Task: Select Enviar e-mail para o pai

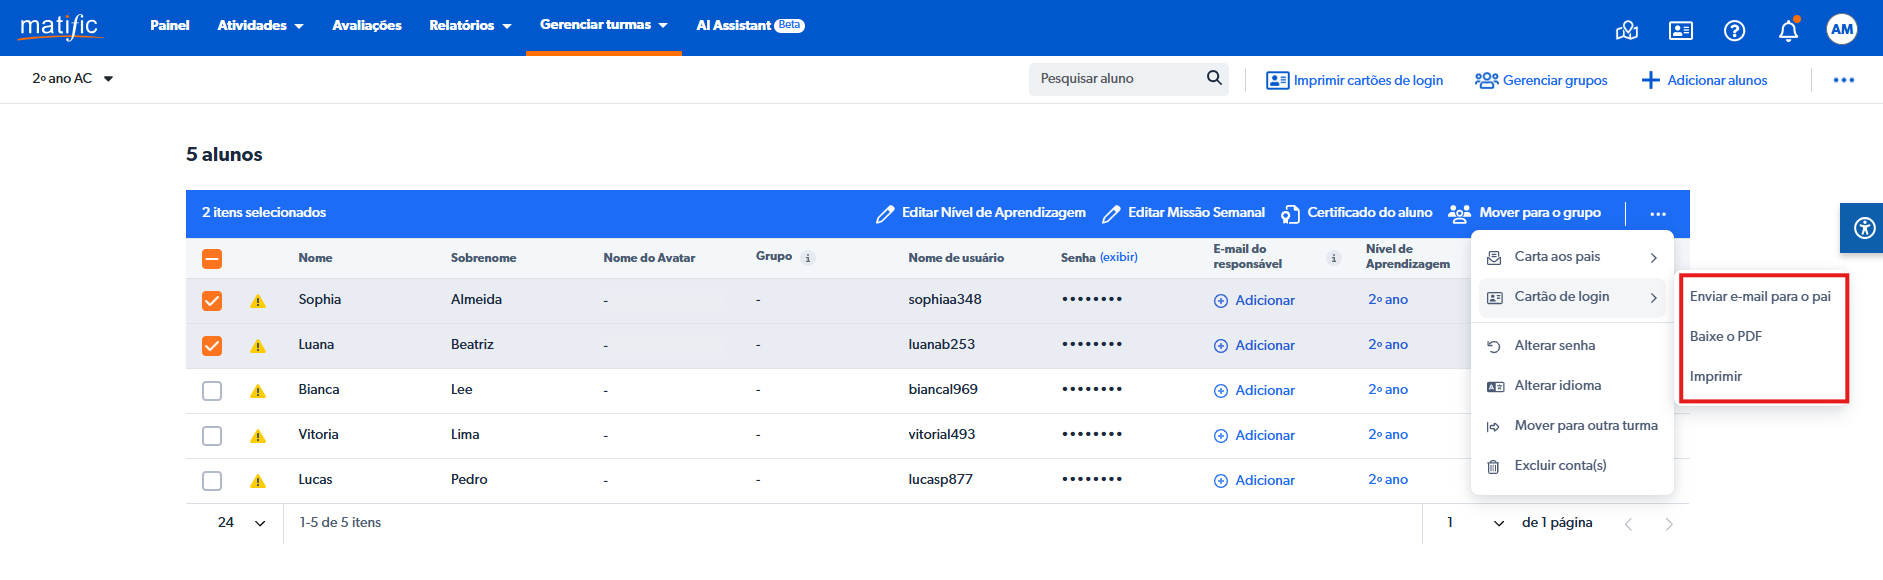Action: pos(1760,297)
